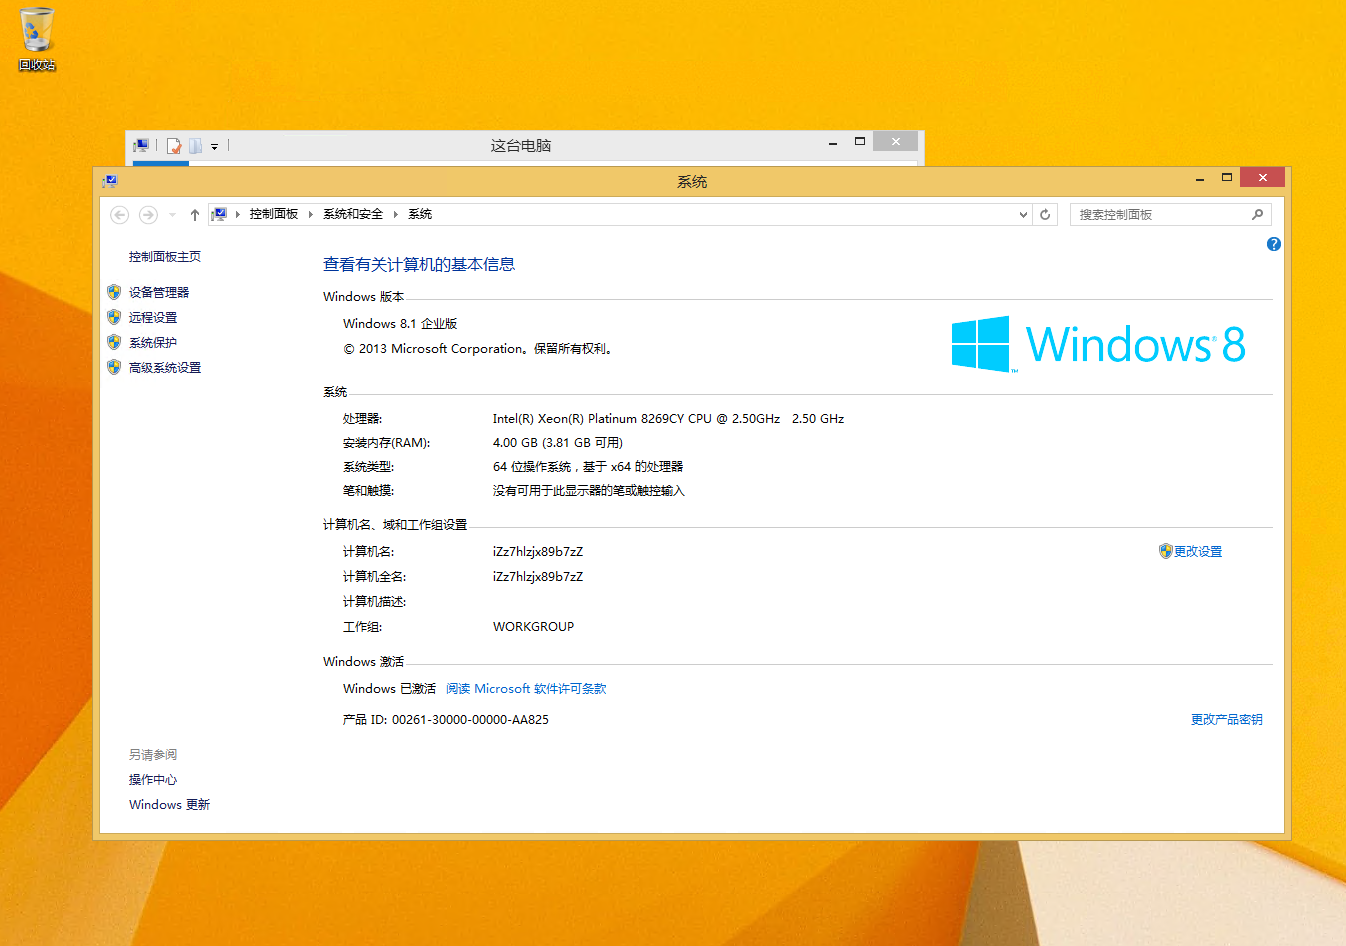Expand the arrow after 控制面板 breadcrumb
The image size is (1346, 946).
311,214
